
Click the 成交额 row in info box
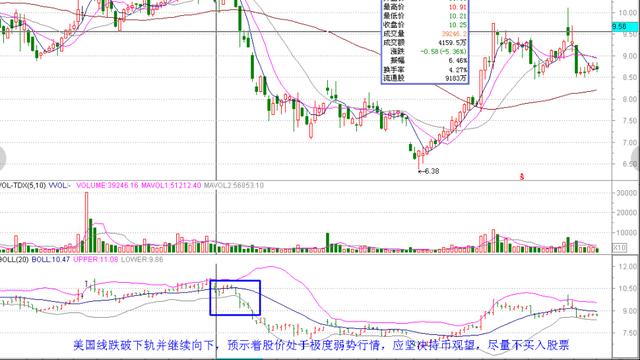coord(425,42)
